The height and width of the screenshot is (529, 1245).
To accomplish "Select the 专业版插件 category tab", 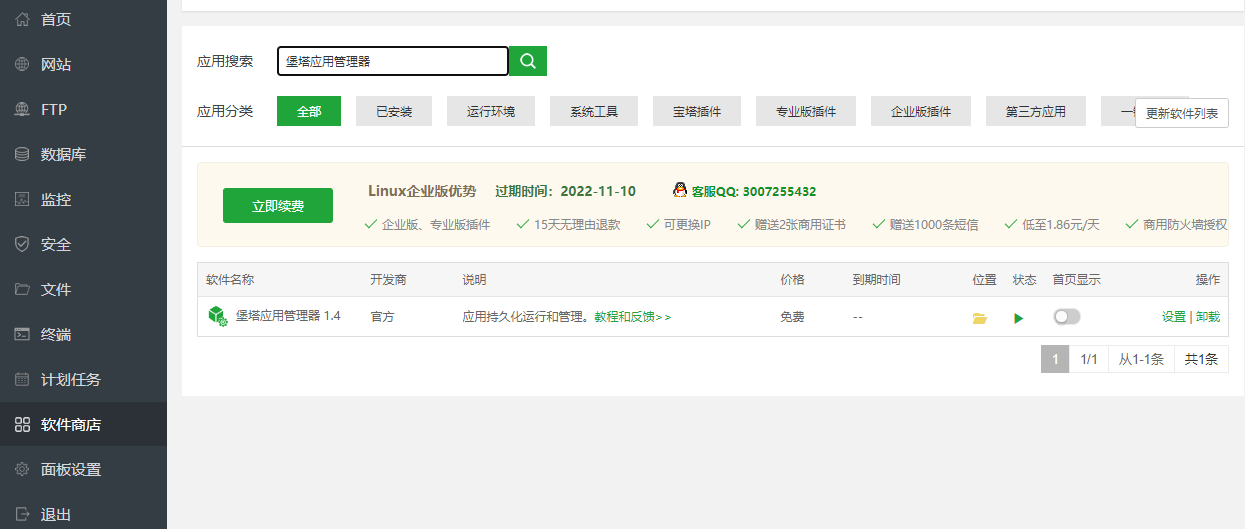I will pyautogui.click(x=806, y=111).
